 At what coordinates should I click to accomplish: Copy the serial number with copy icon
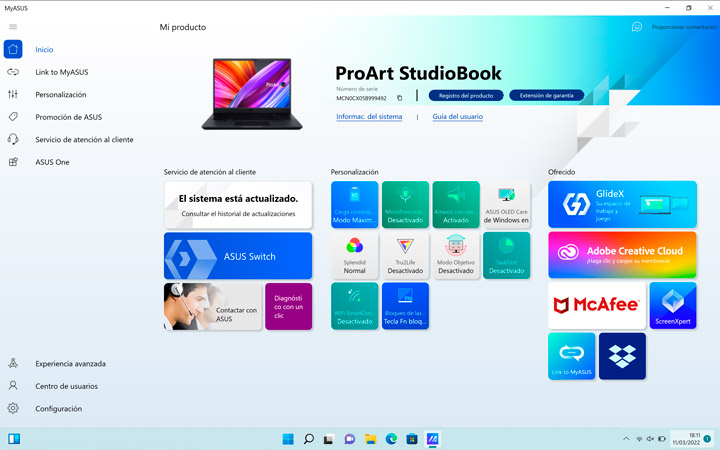point(399,98)
